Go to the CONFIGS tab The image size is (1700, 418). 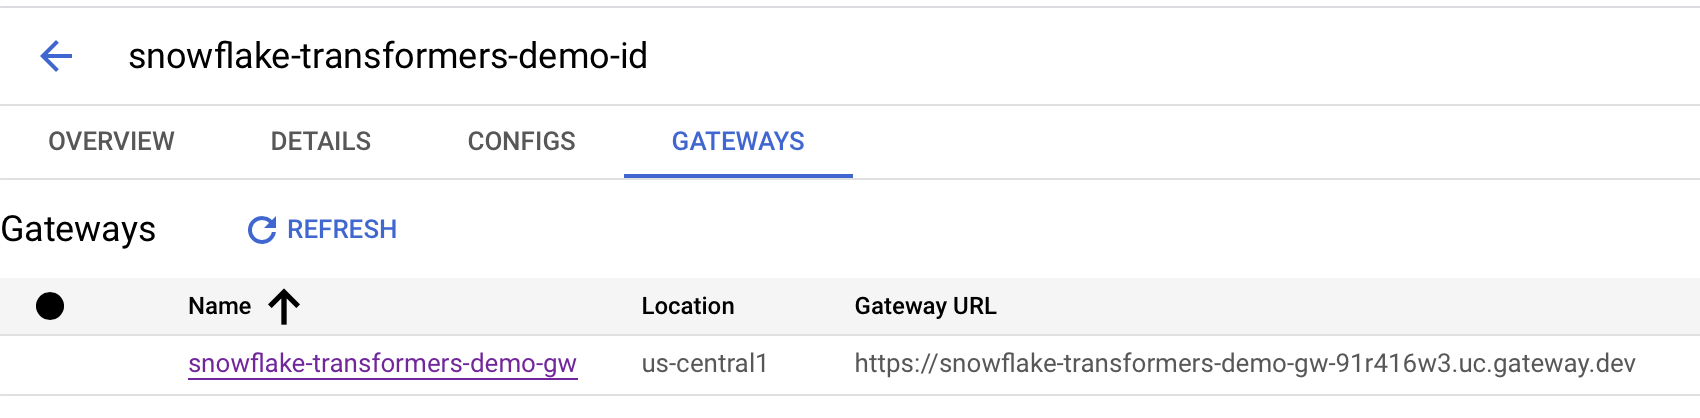pos(521,142)
